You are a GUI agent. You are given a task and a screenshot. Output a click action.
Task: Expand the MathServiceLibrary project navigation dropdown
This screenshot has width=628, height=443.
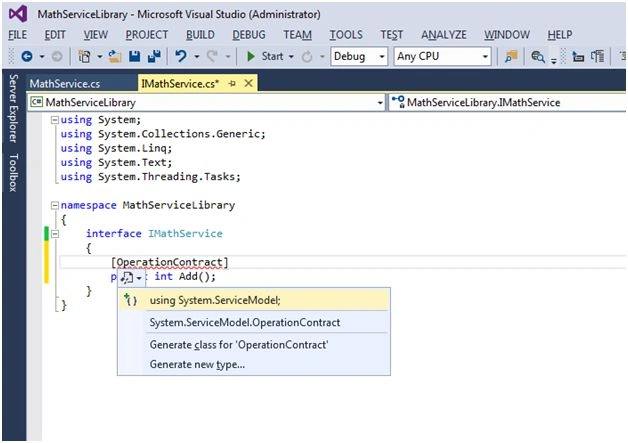pyautogui.click(x=206, y=103)
